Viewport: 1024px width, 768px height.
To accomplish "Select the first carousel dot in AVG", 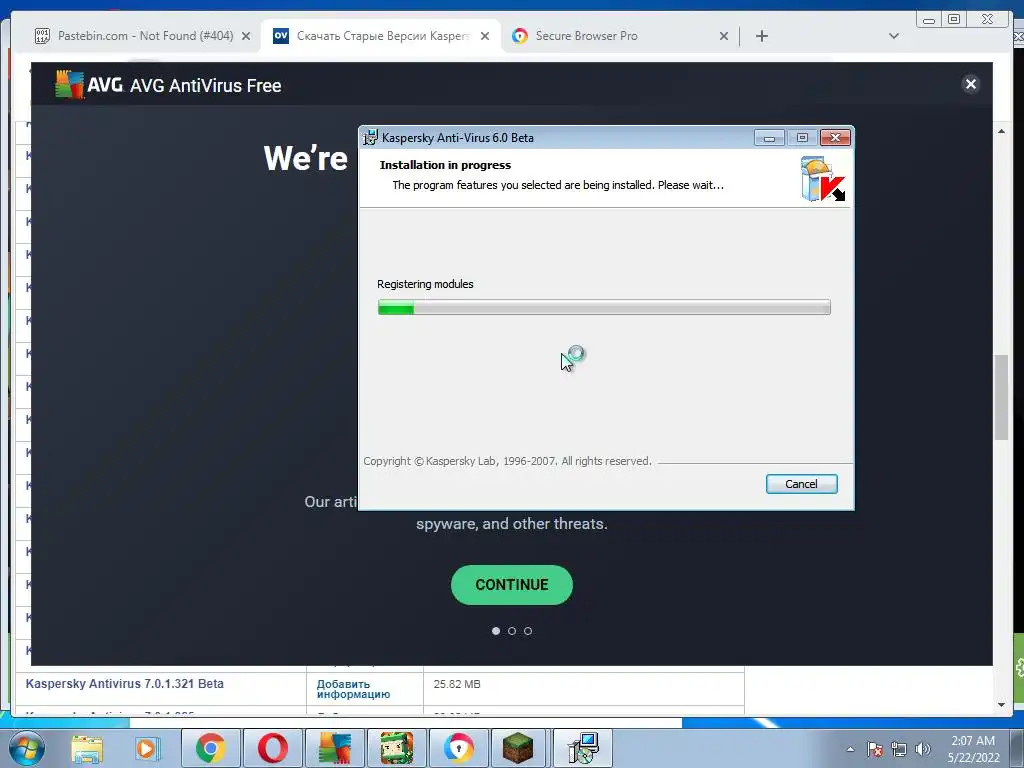I will (496, 631).
